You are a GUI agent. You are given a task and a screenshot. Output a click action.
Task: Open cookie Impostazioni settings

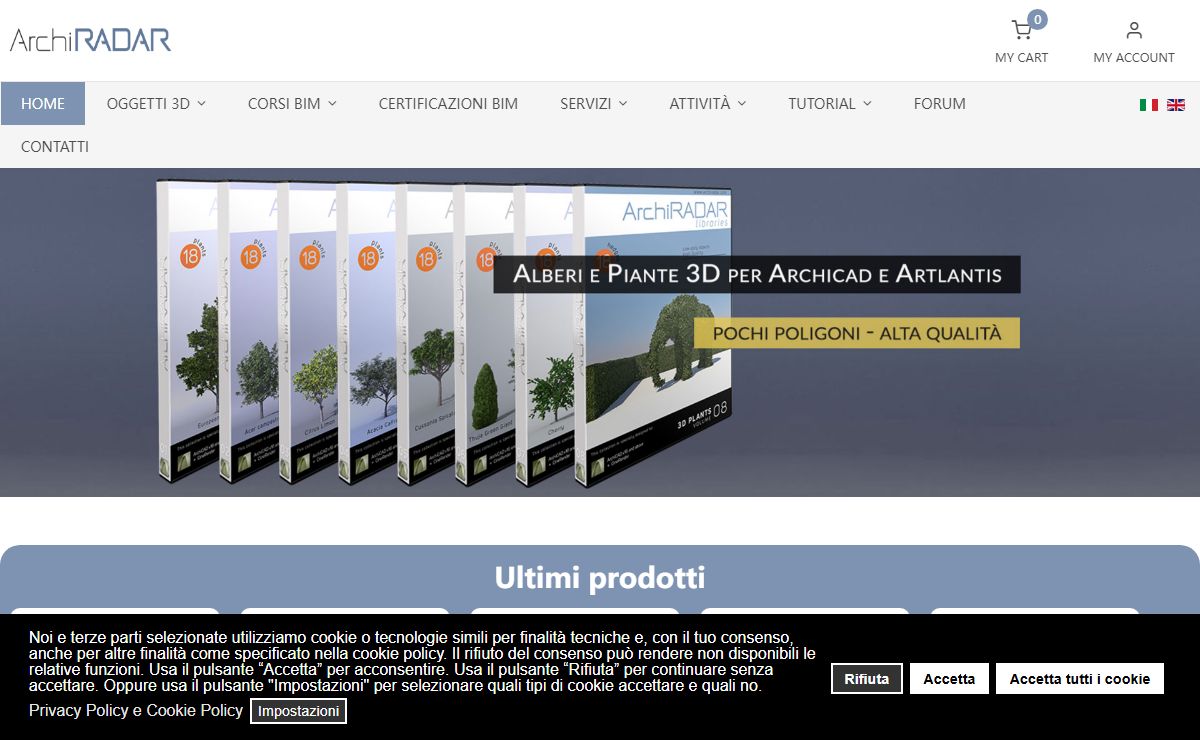pyautogui.click(x=298, y=711)
